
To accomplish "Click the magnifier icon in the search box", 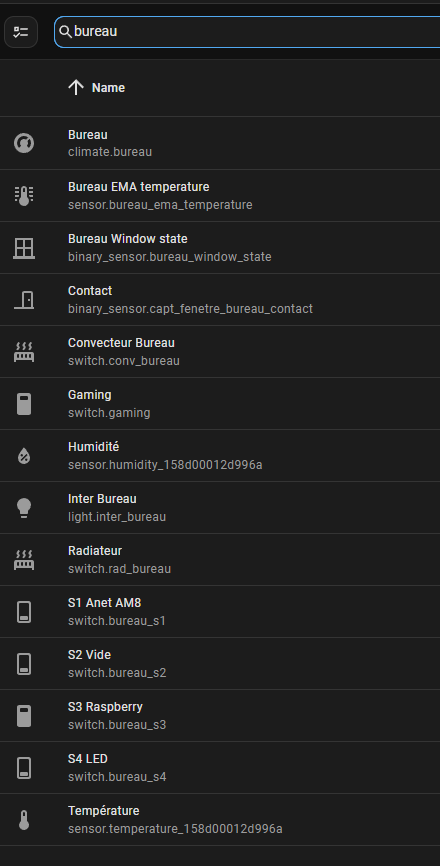I will [65, 32].
